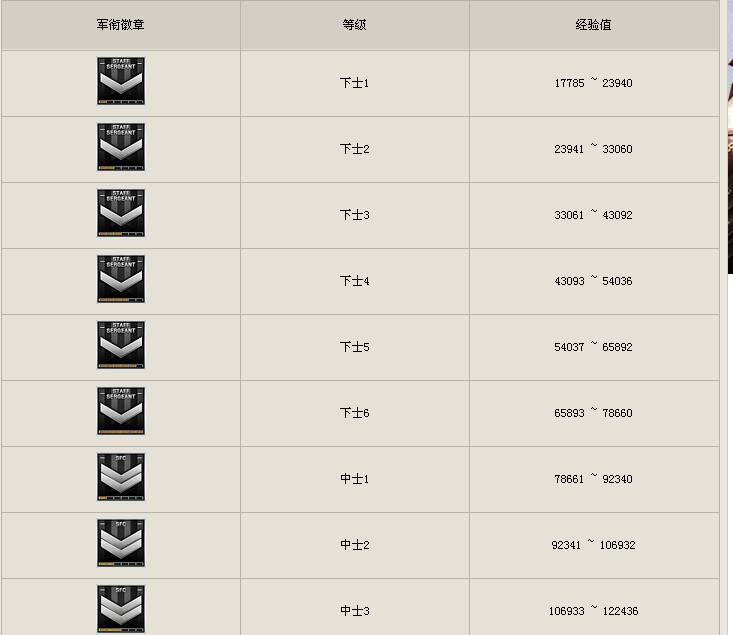Click the 下士1 level name text
Viewport: 733px width, 635px height.
[354, 83]
